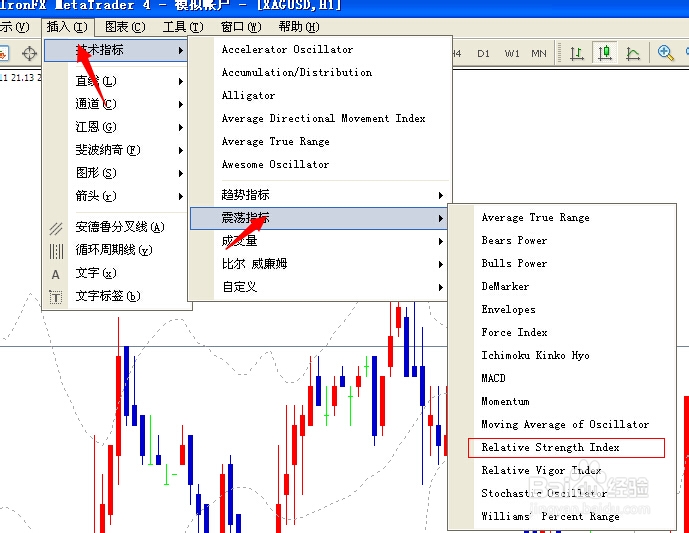Image resolution: width=689 pixels, height=533 pixels.
Task: Select Momentum oscillator
Action: tap(562, 402)
